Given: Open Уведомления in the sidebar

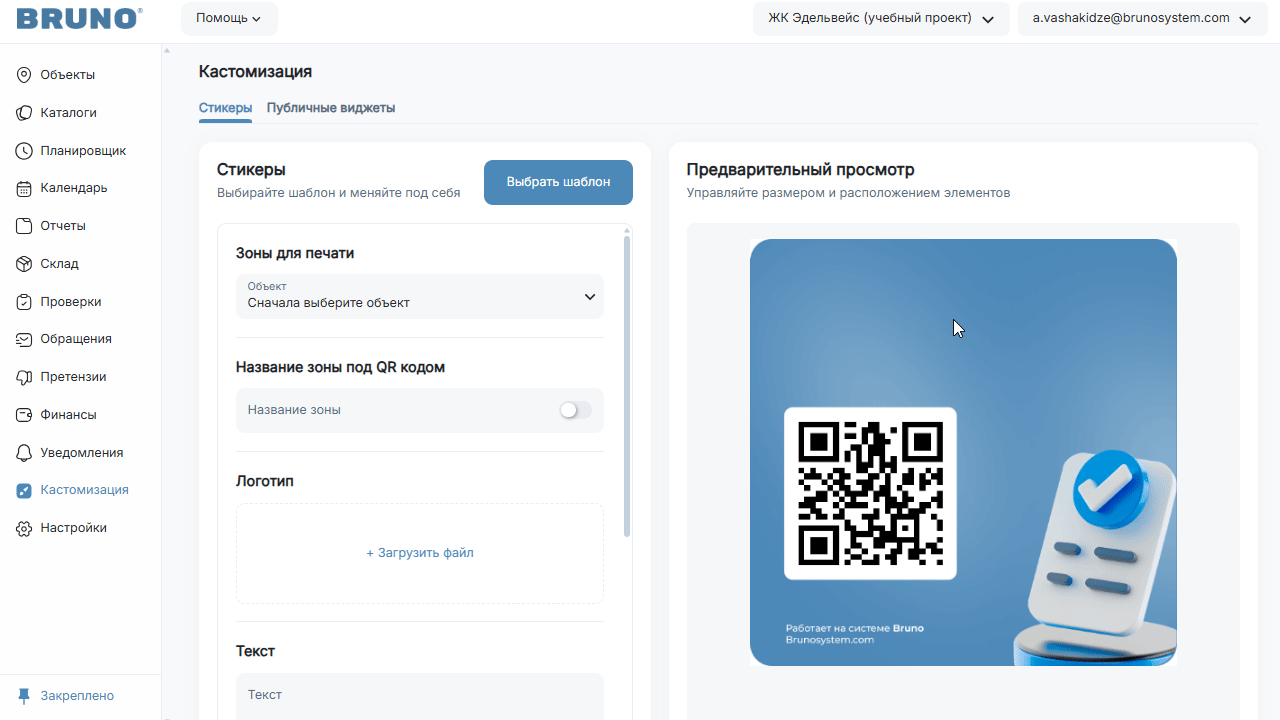Looking at the screenshot, I should coord(80,453).
